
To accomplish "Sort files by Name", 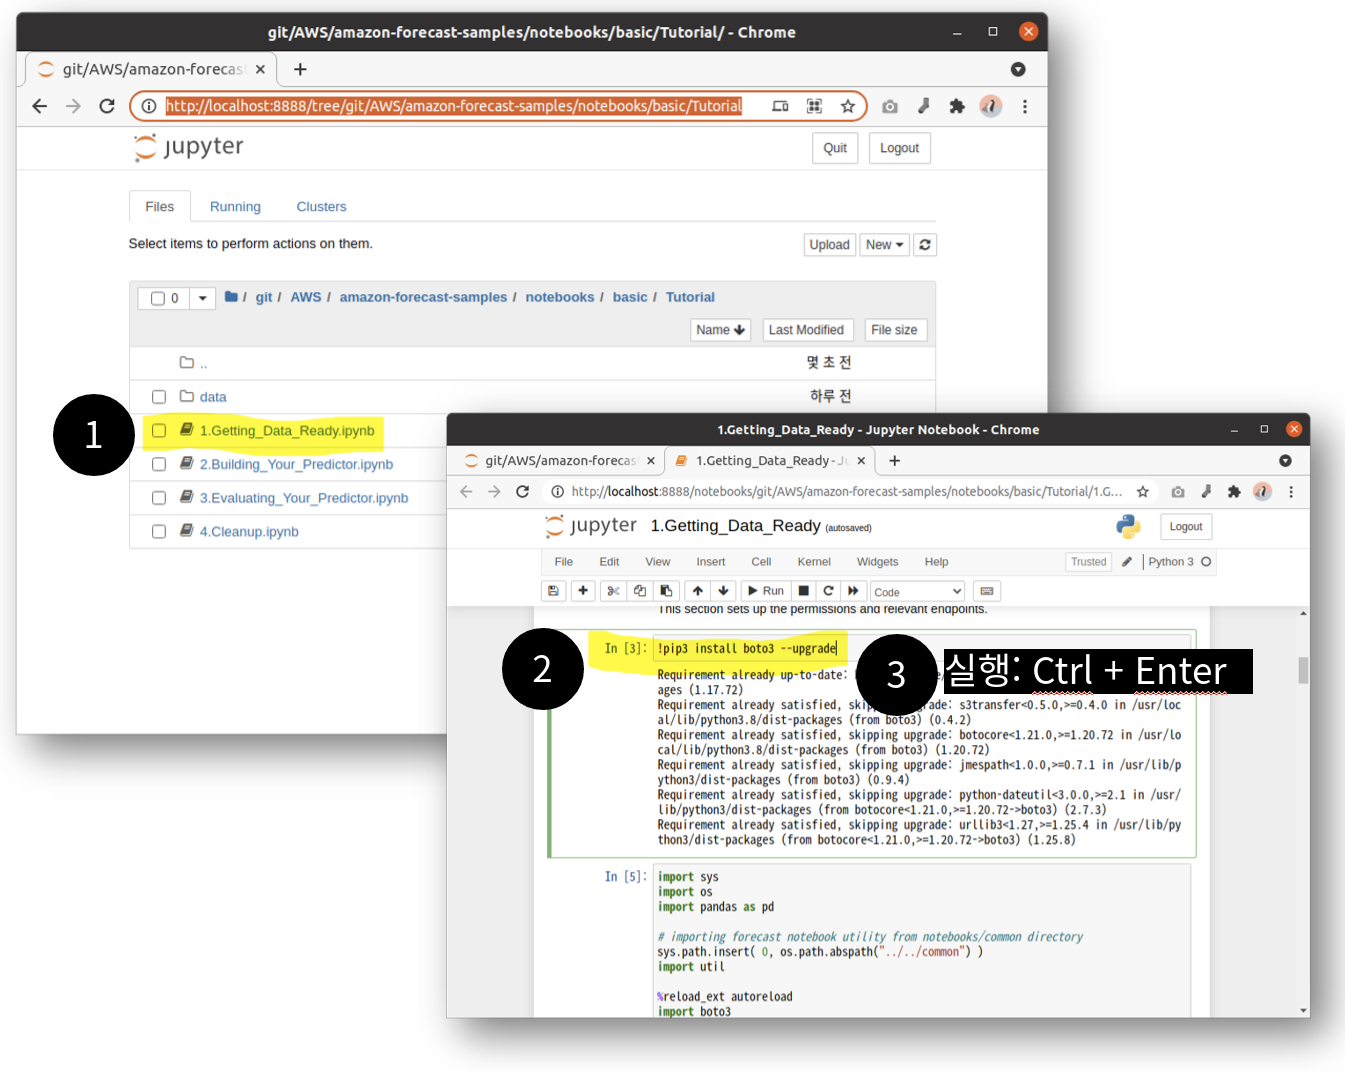I will click(x=721, y=330).
